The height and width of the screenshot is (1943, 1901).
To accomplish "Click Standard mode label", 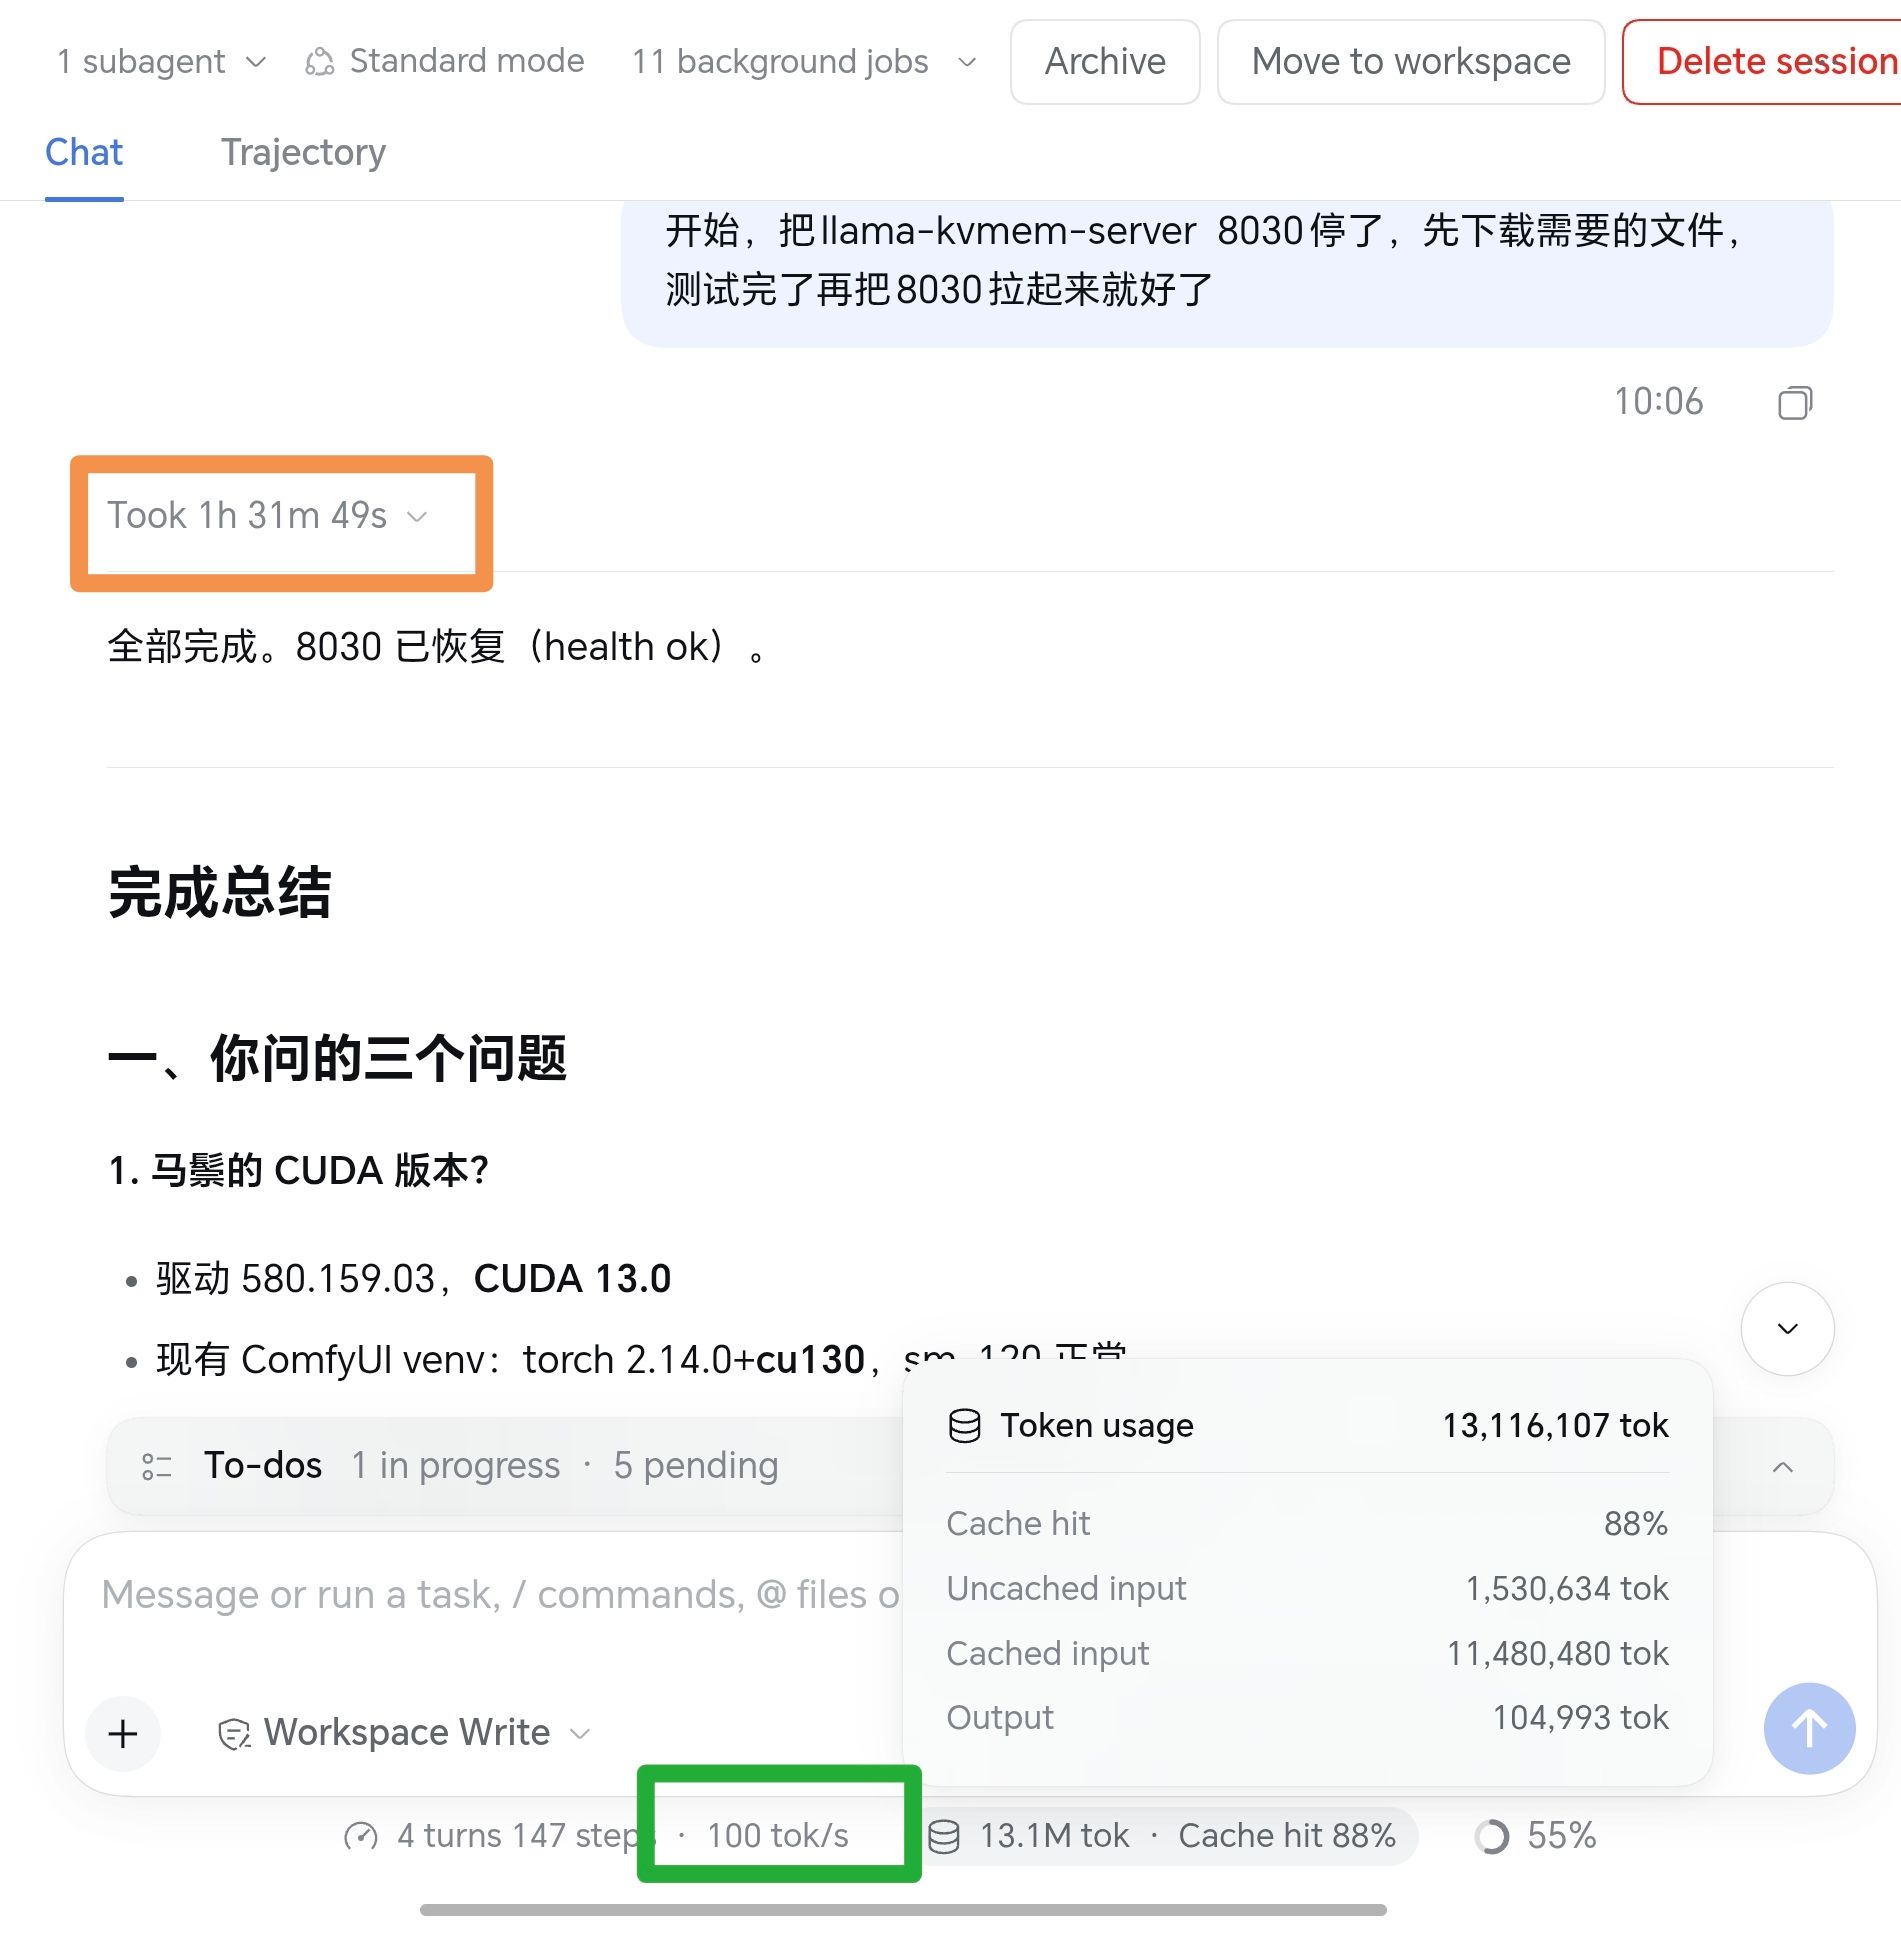I will coord(467,61).
